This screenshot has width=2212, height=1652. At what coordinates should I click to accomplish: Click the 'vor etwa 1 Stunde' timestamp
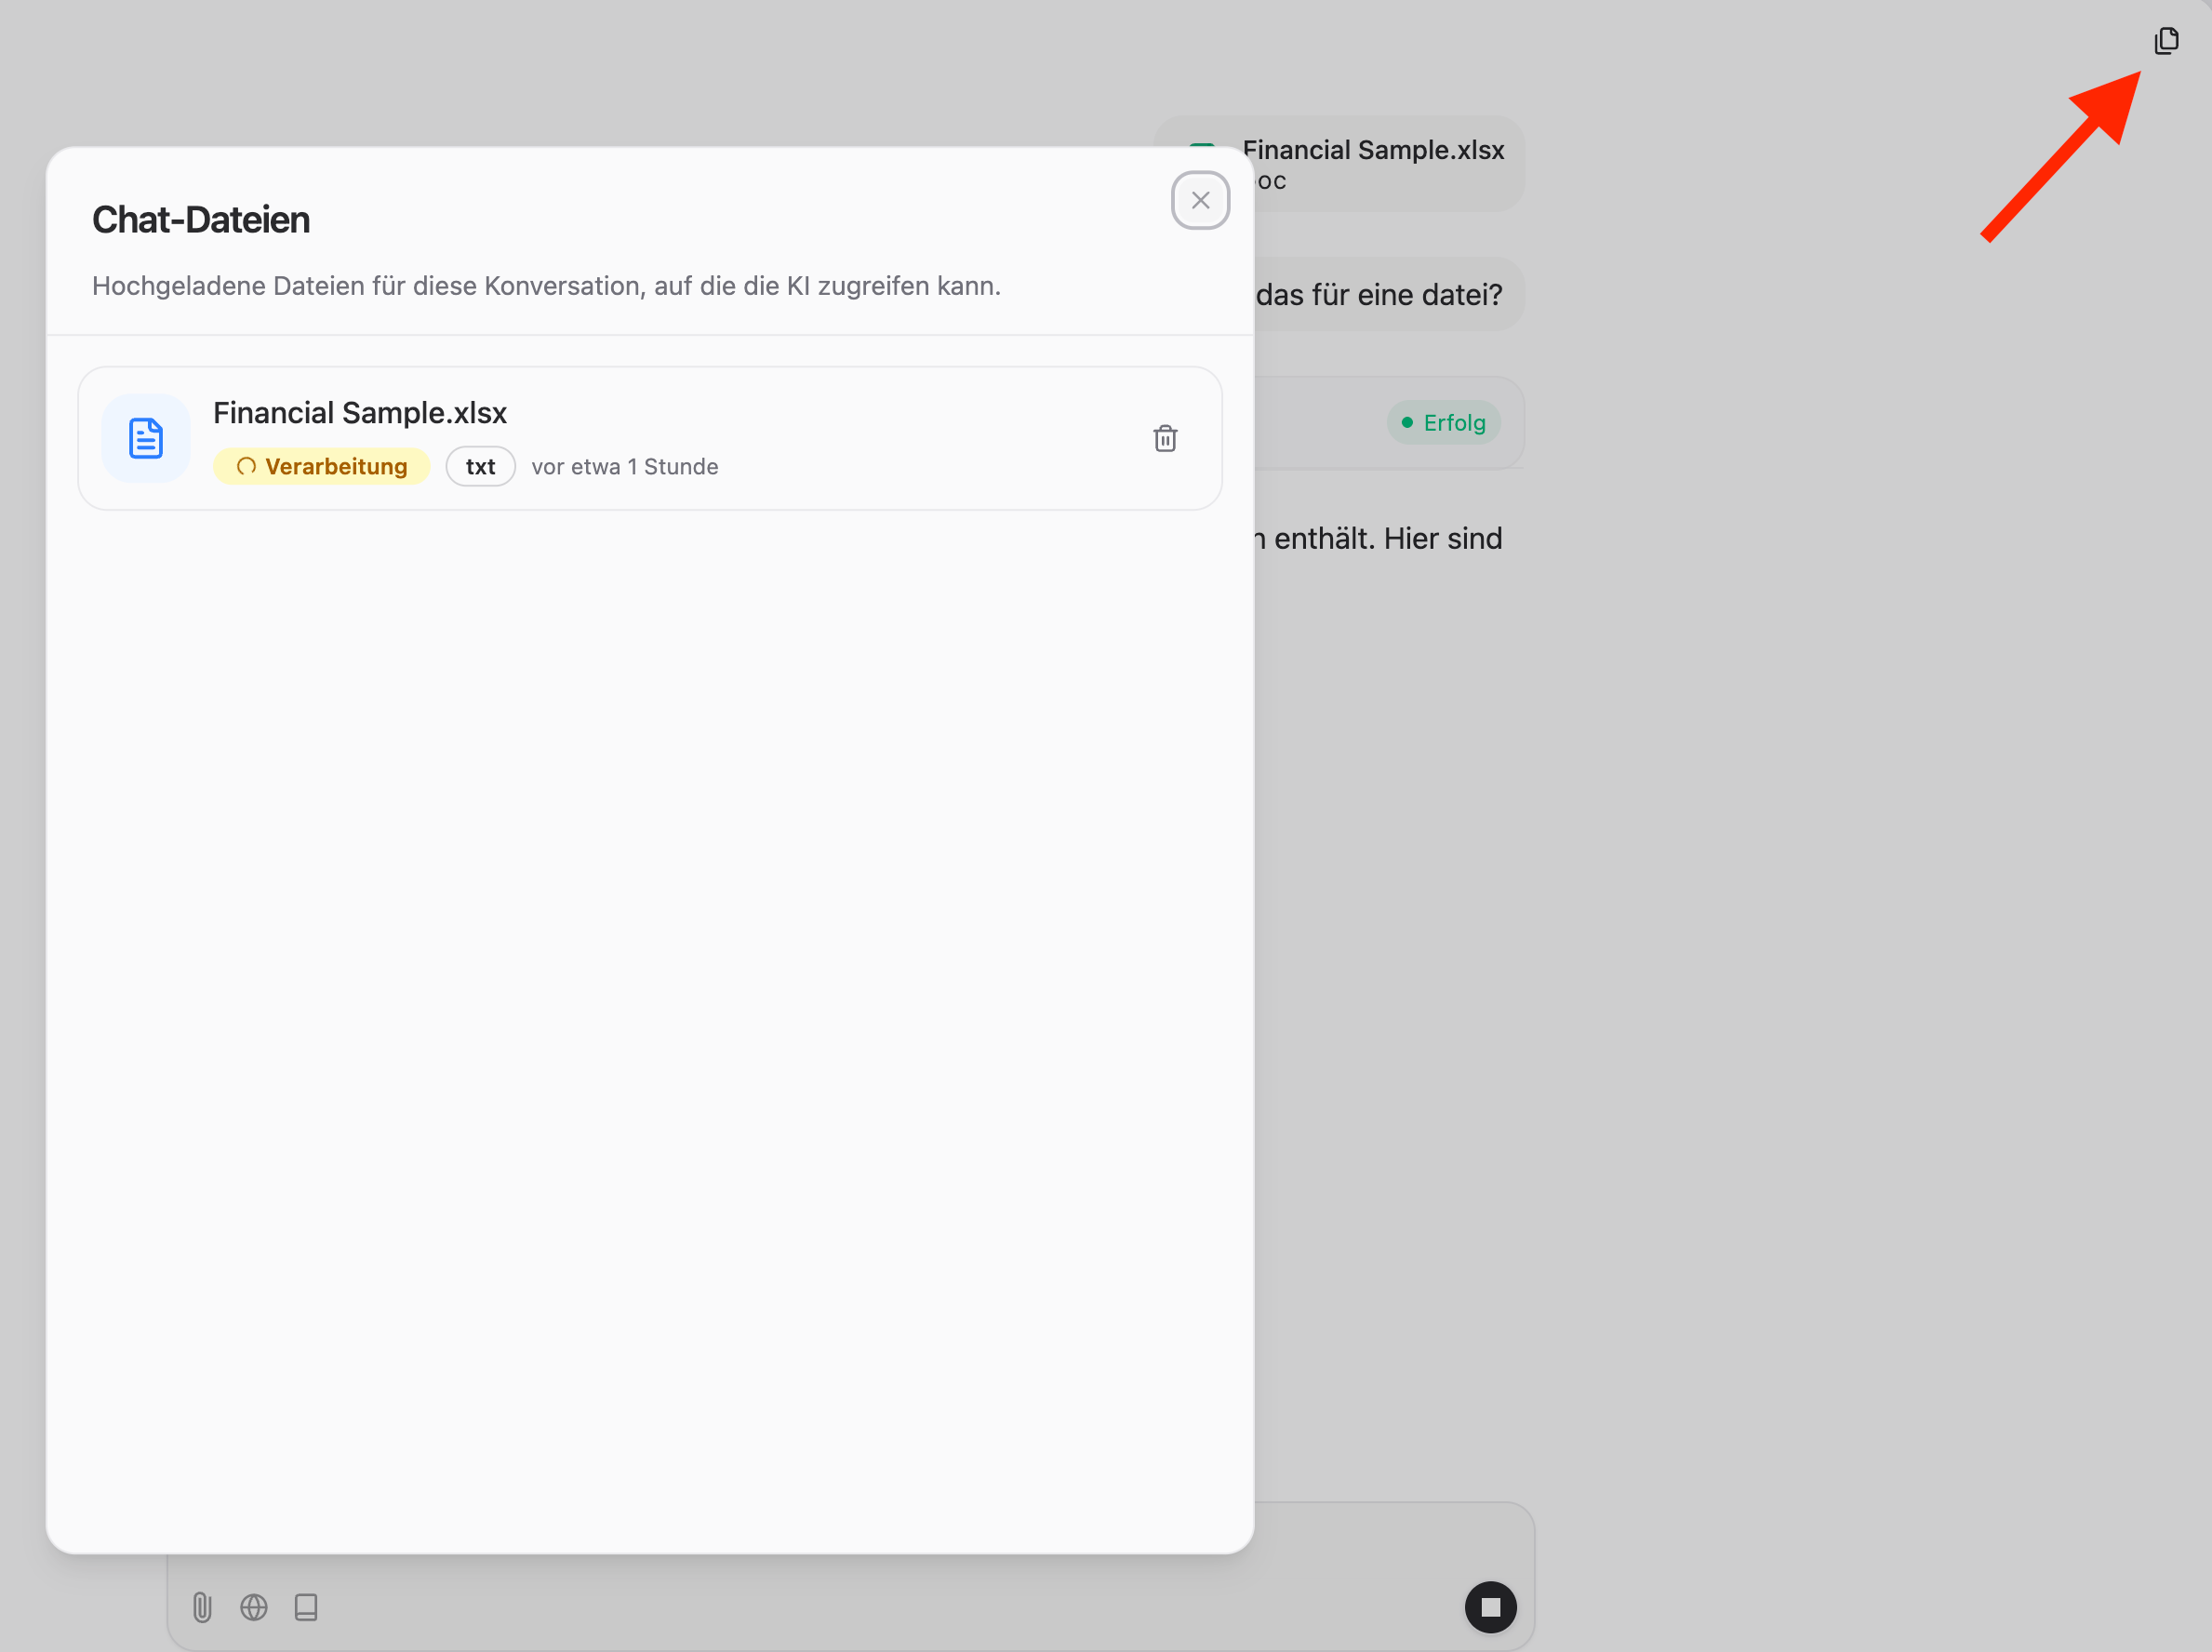point(625,467)
